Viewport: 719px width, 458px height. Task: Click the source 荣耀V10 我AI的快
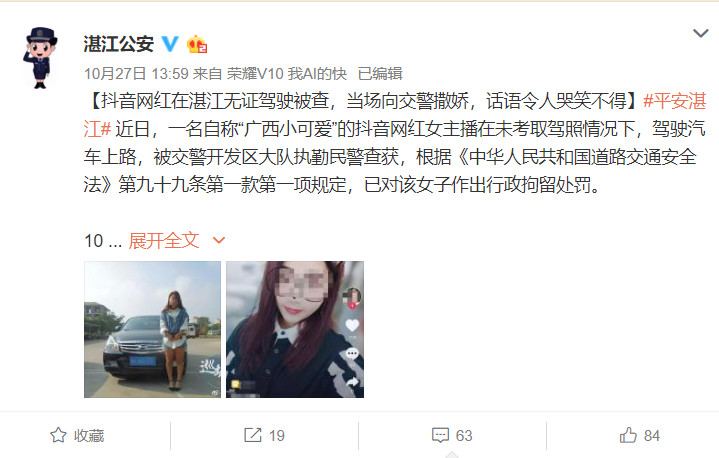(x=287, y=73)
